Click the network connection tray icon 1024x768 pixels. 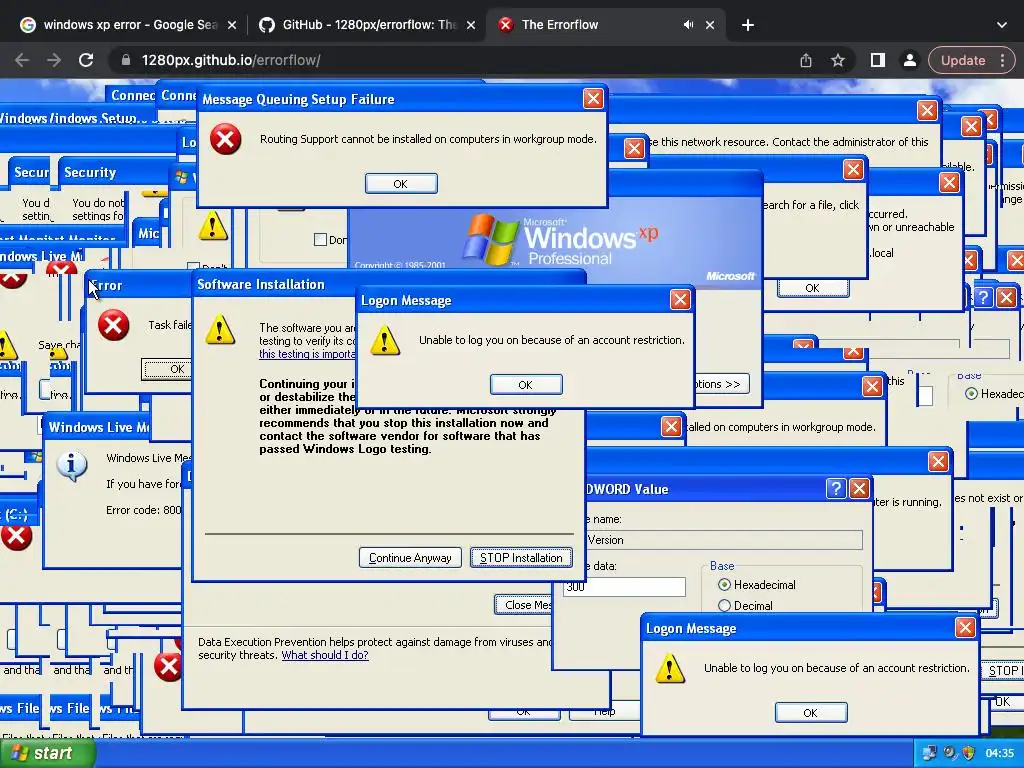[929, 753]
